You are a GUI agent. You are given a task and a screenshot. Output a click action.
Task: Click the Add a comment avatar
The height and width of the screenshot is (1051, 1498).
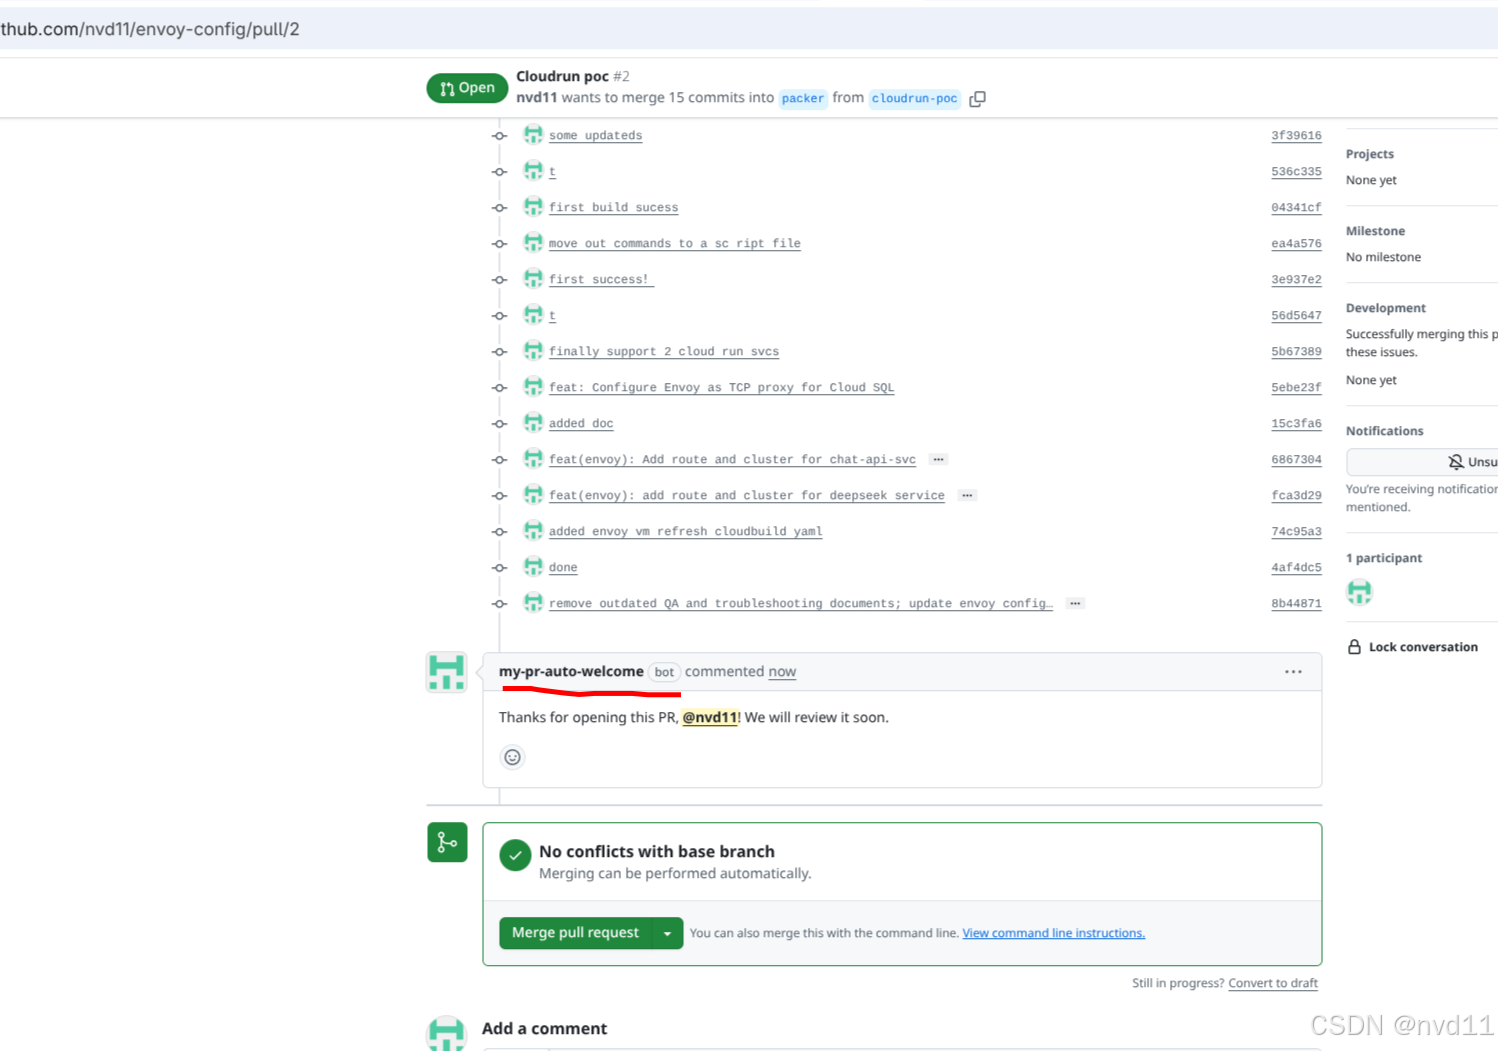pos(446,1033)
